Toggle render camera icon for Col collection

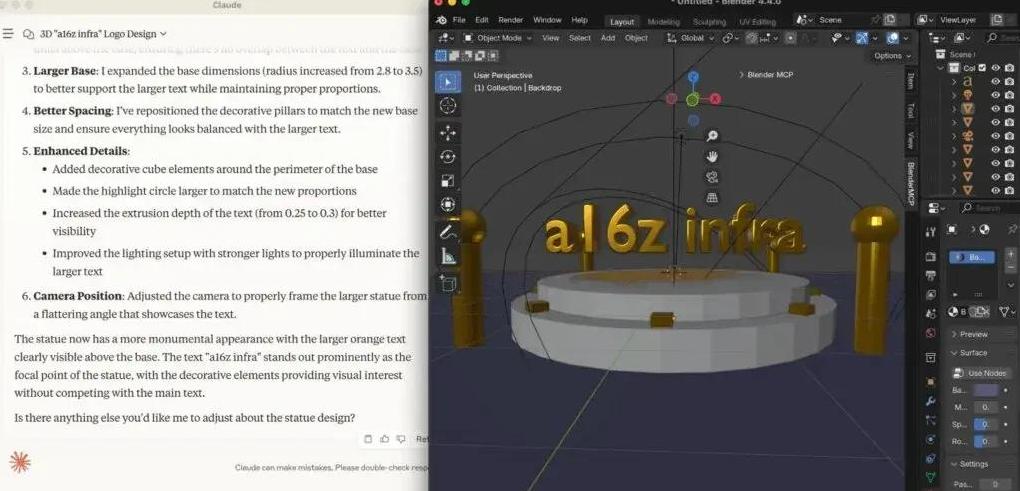1009,68
